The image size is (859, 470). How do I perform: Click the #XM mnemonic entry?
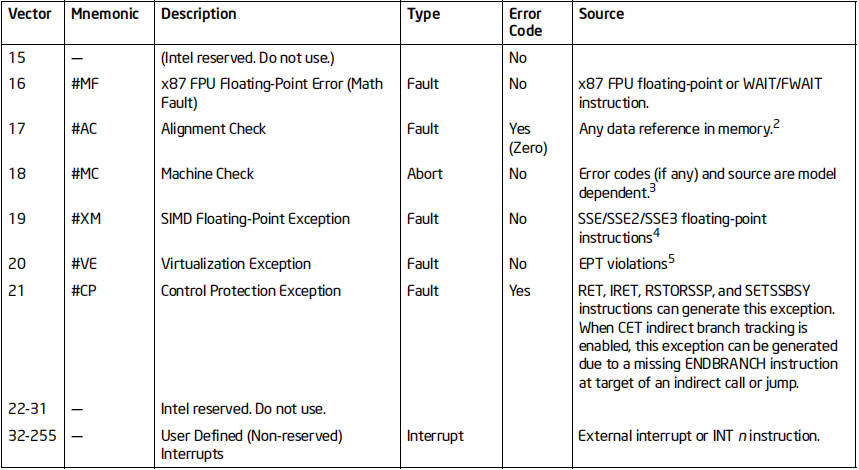tap(86, 219)
